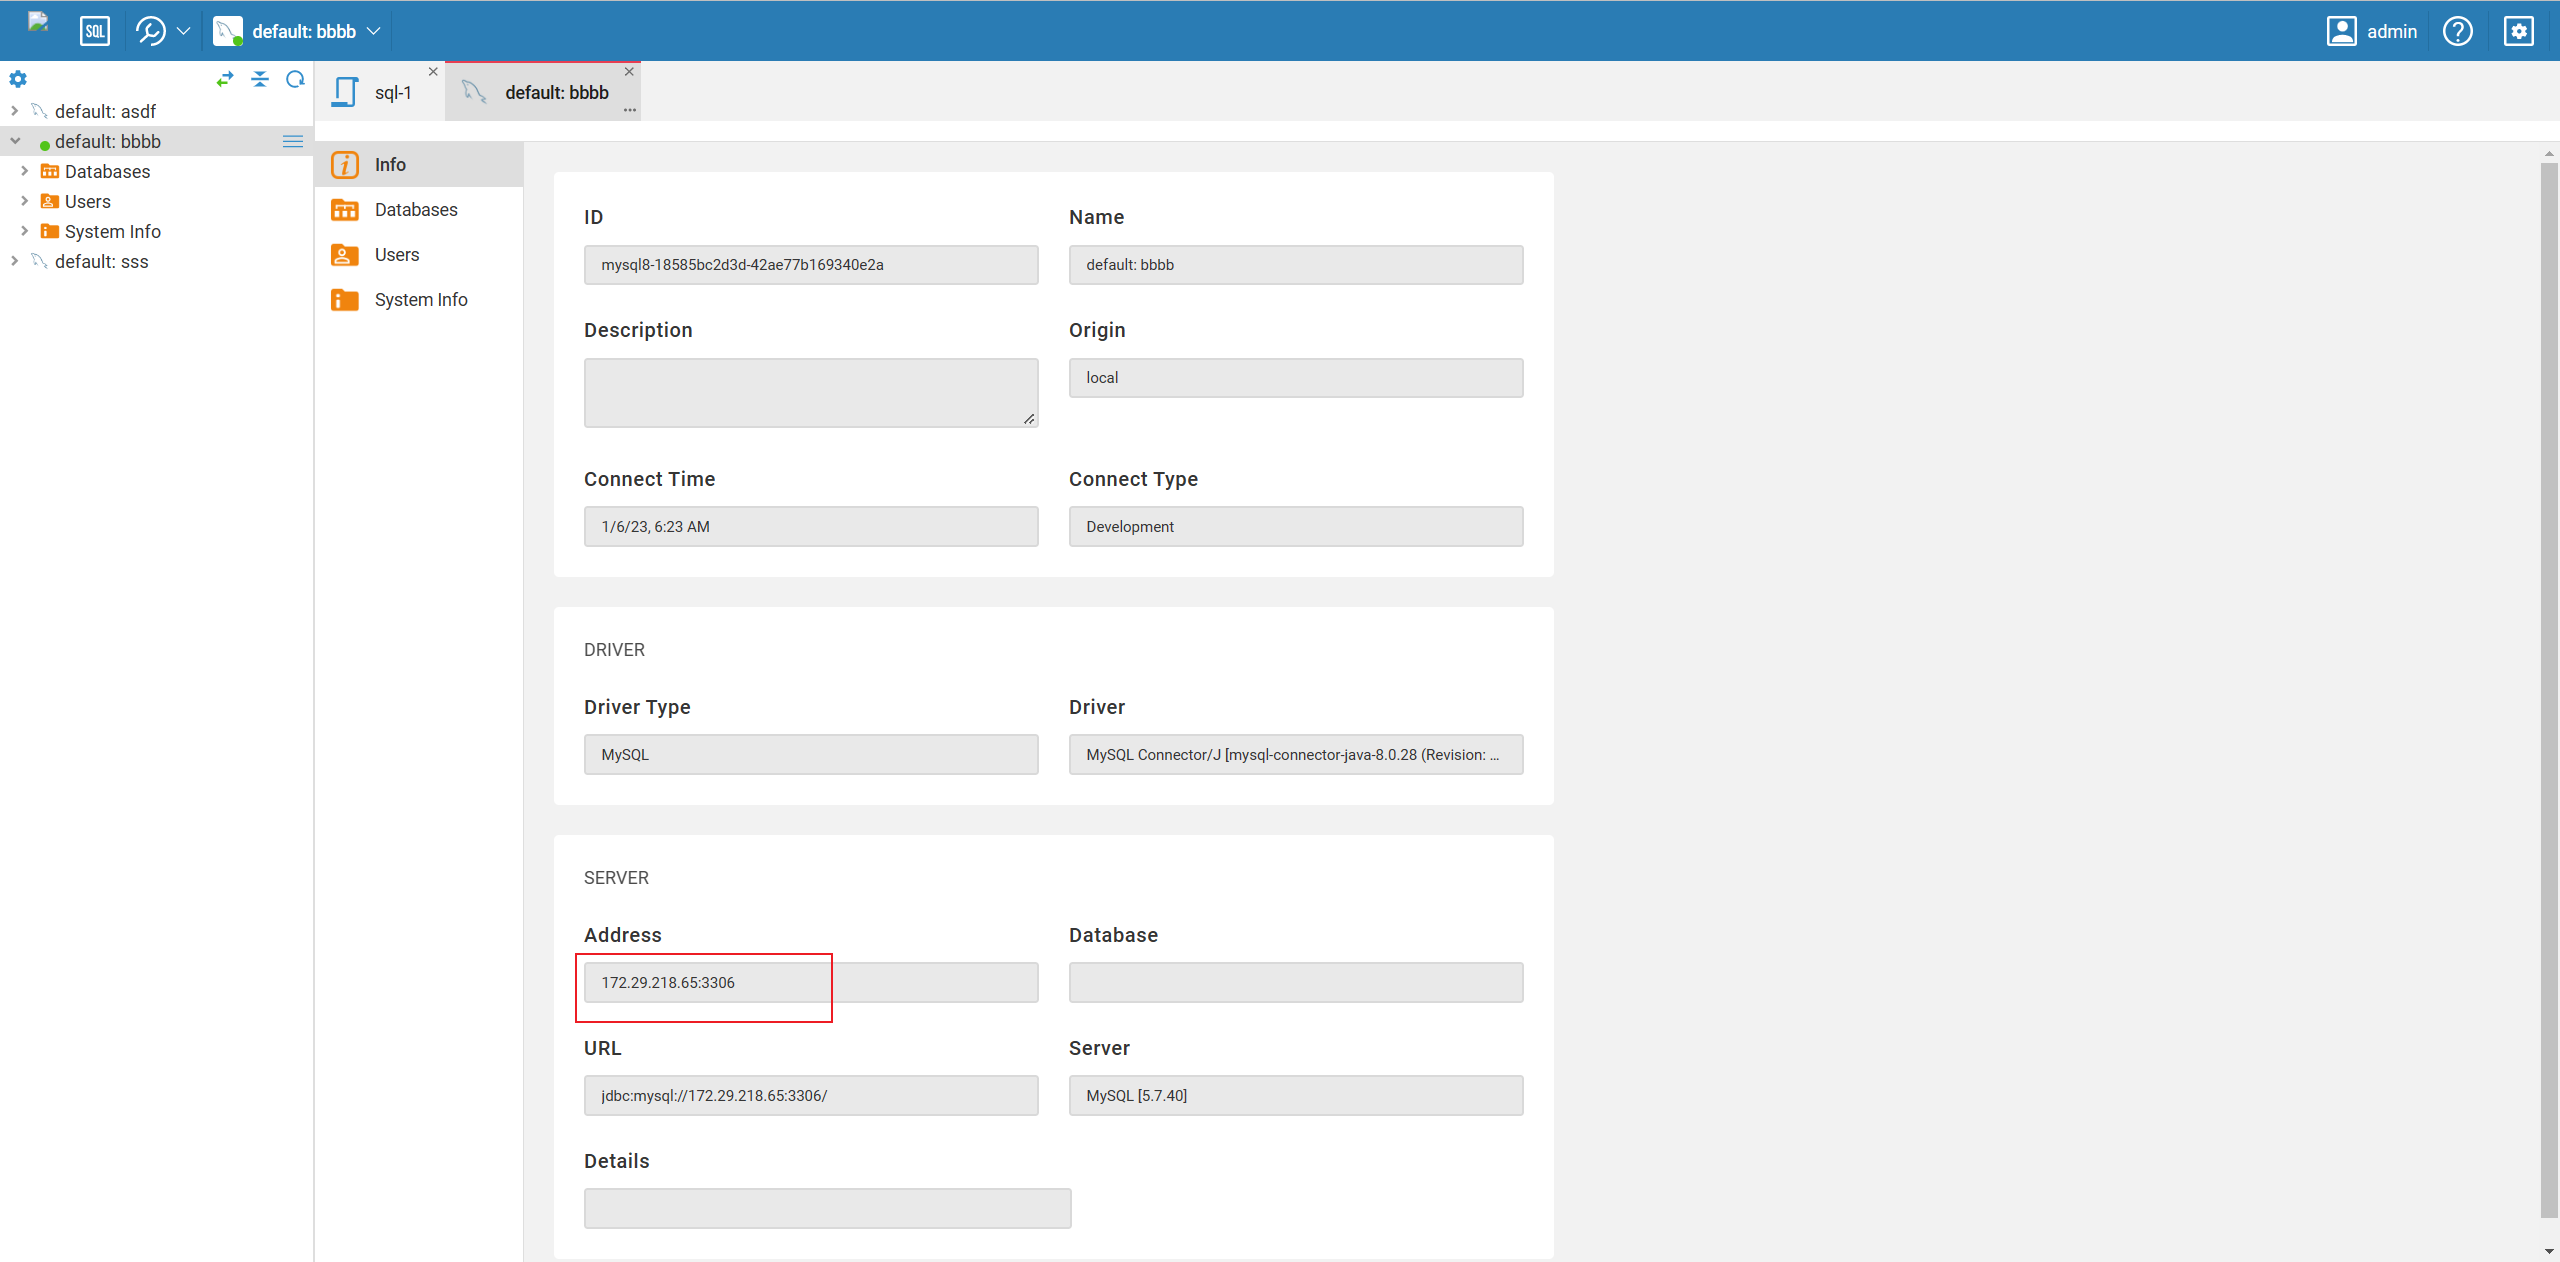Open the search icon in the top bar
Screen dimensions: 2560x1262
coord(149,30)
